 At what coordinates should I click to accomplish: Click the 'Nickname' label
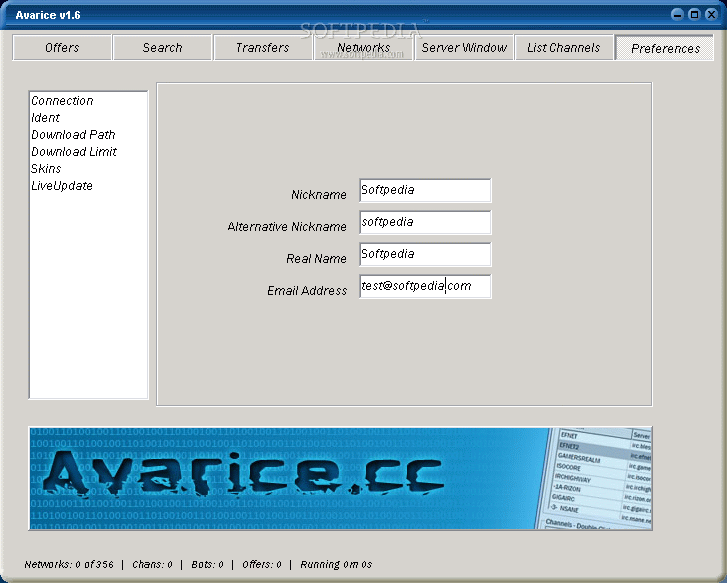click(319, 195)
